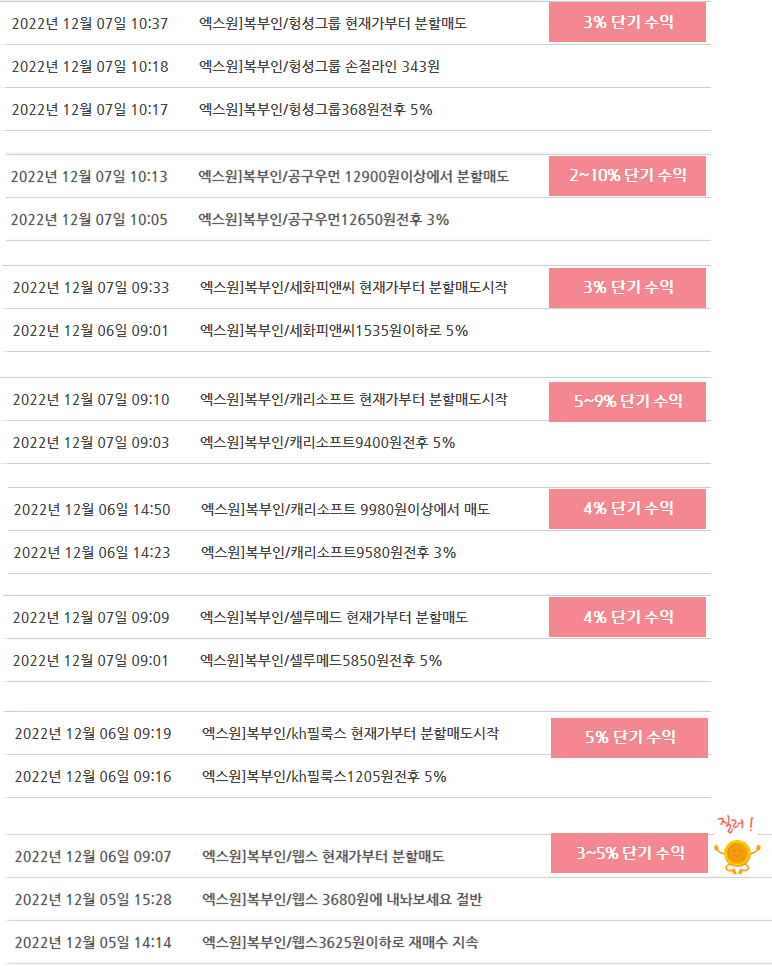Open the 세화피앤씨 현재가부터 분할매도시작 entry
Screen dimensions: 772x966
point(354,288)
